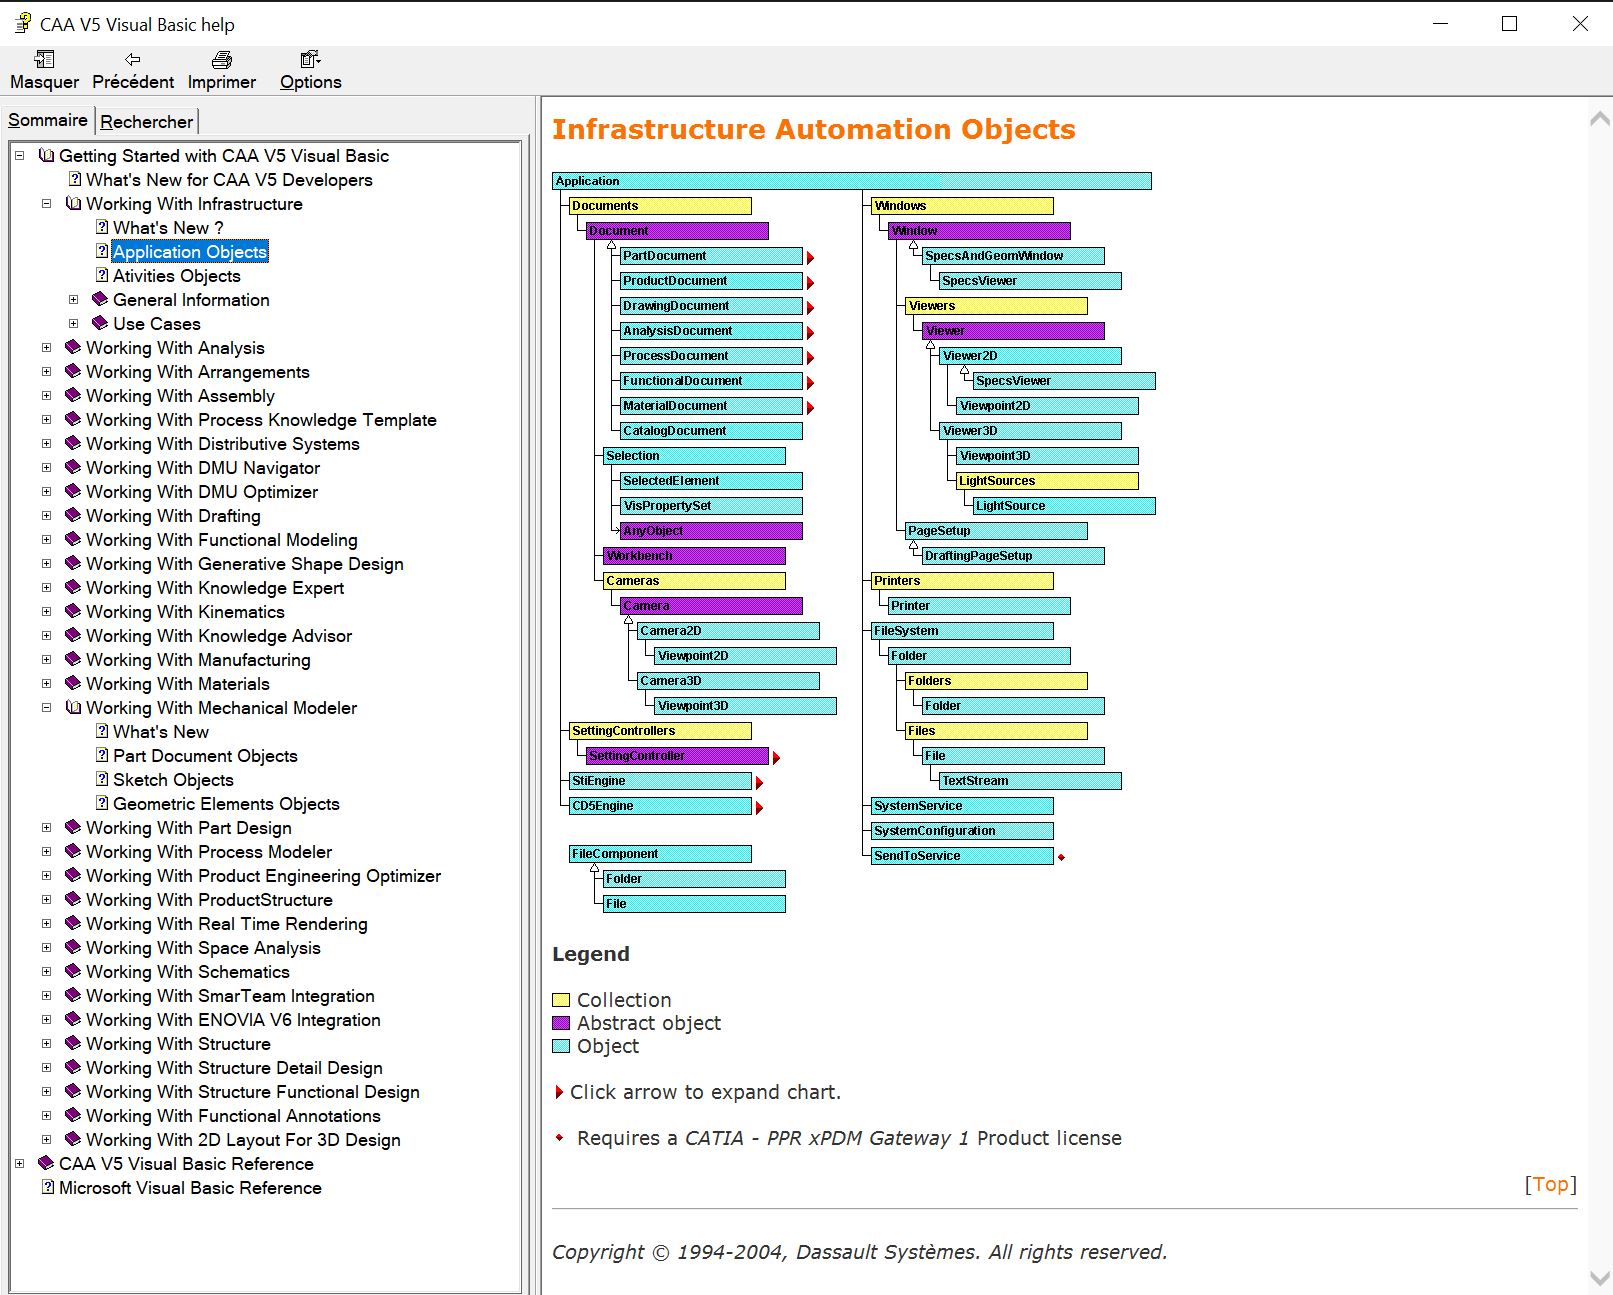This screenshot has height=1295, width=1613.
Task: Expand the Working With Part Design node
Action: [46, 827]
